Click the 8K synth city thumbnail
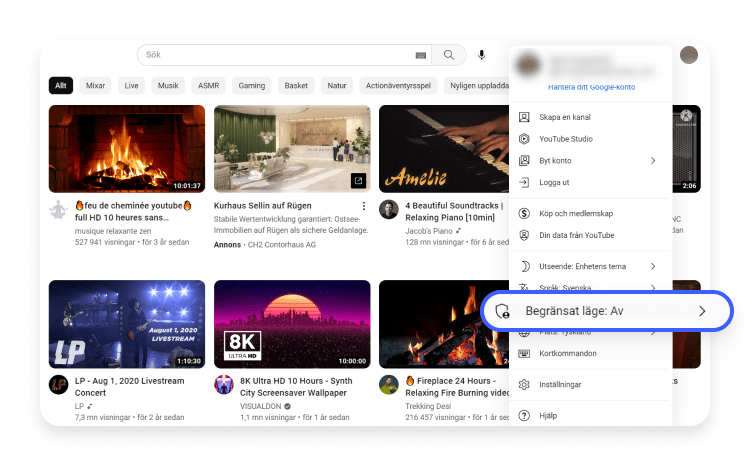The width and height of the screenshot is (750, 466). [x=292, y=324]
